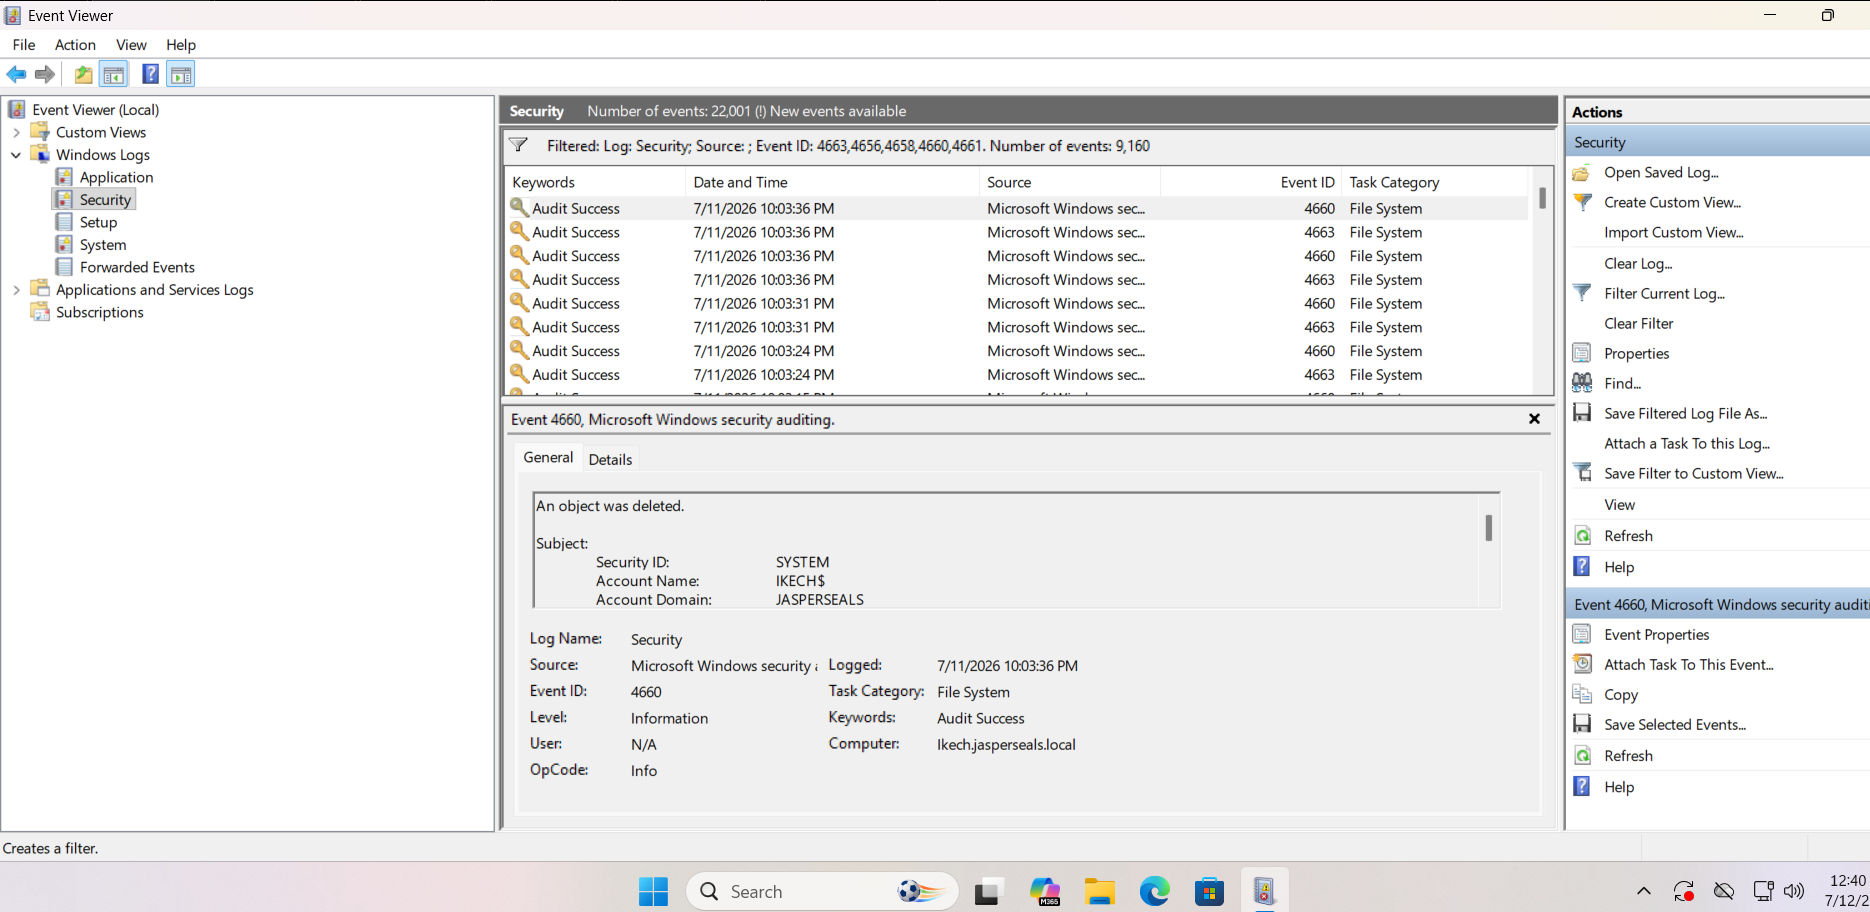Image resolution: width=1870 pixels, height=912 pixels.
Task: Switch to the Details tab
Action: tap(610, 459)
